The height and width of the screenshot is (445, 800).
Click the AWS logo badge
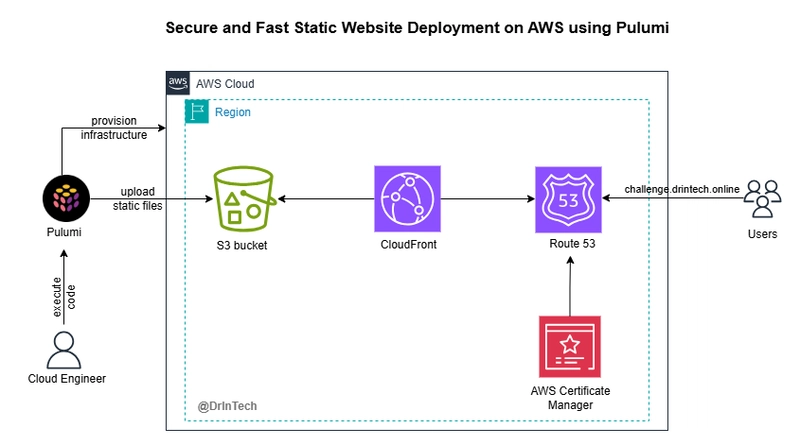point(178,83)
